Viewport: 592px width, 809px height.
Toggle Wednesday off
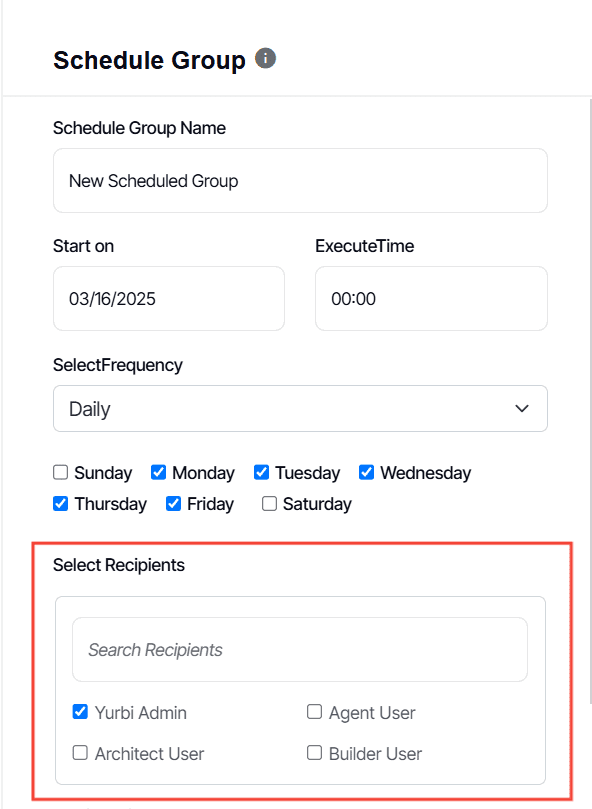click(366, 472)
